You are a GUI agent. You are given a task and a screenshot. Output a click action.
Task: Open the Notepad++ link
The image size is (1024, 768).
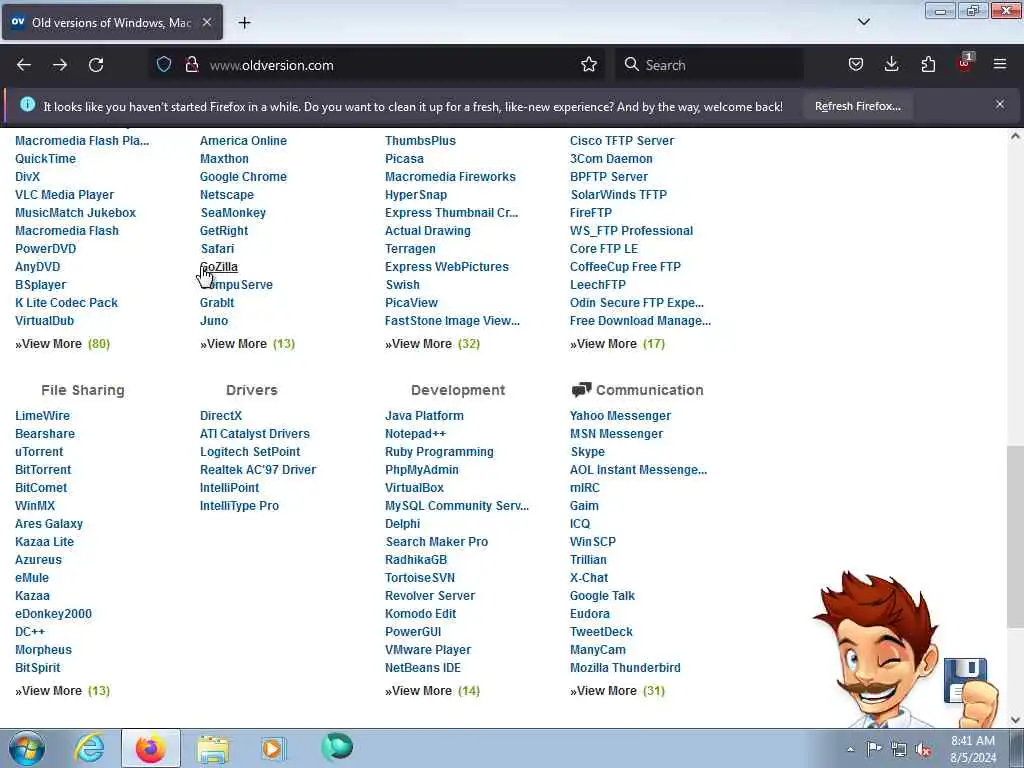pos(415,434)
